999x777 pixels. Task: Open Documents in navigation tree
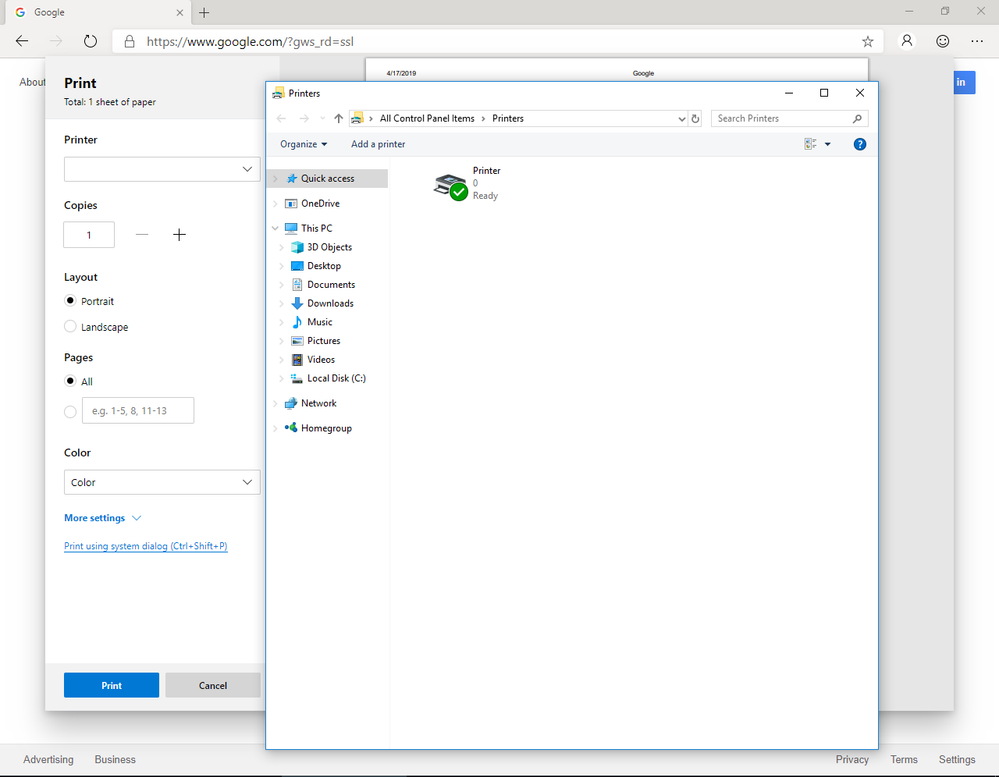tap(331, 285)
